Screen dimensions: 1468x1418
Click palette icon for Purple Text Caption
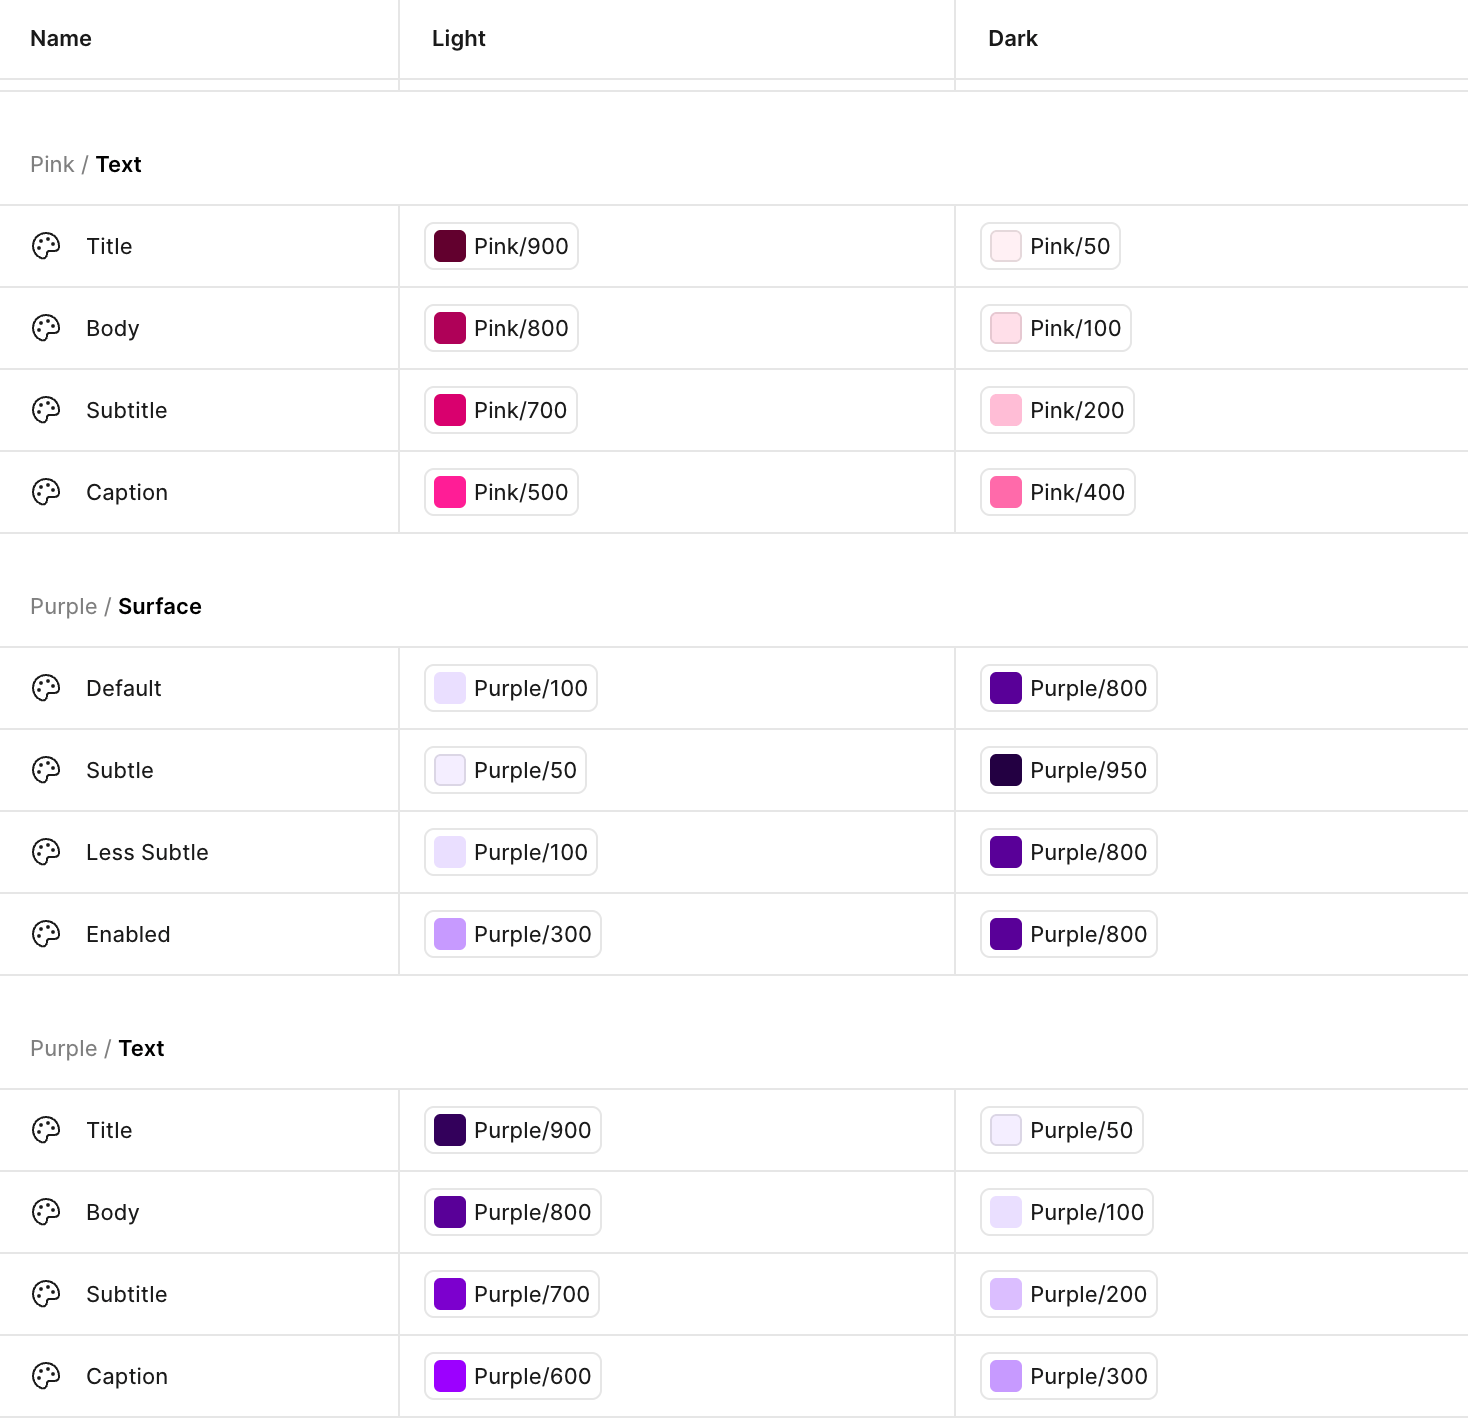(x=46, y=1376)
